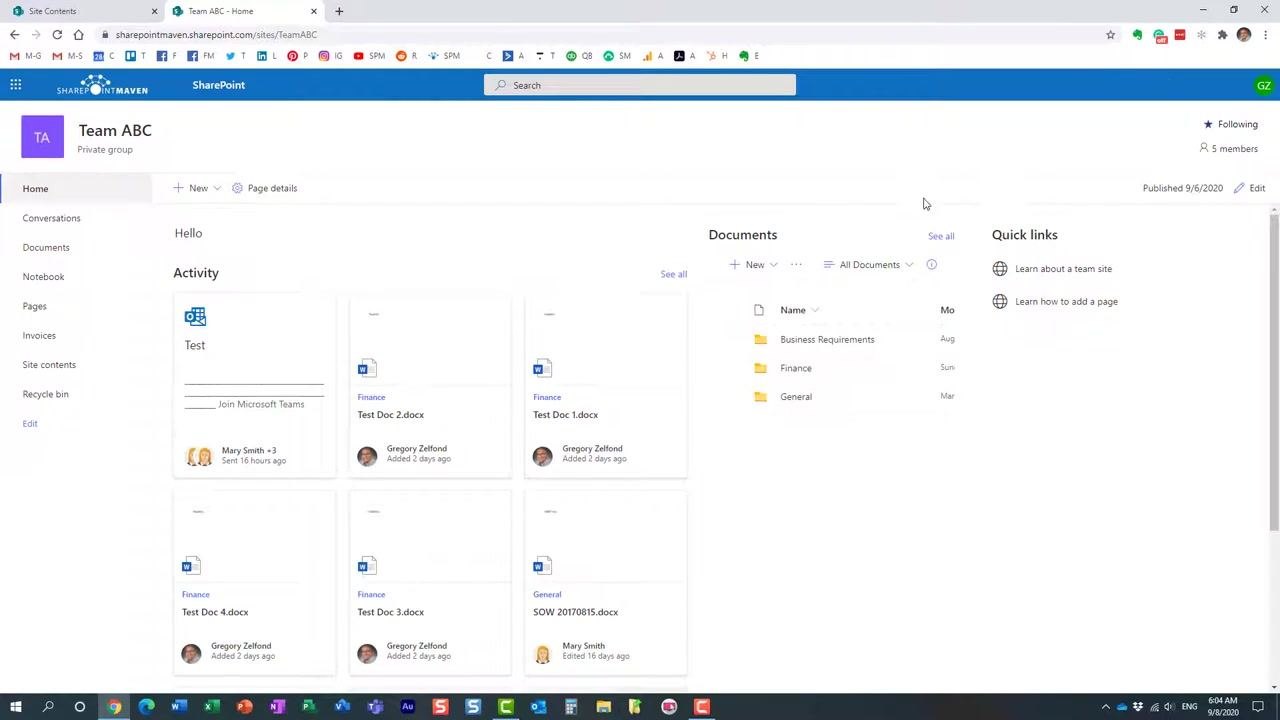Open SOW 20170815.docx from Activity
Screen dimensions: 1280x720
(605, 583)
